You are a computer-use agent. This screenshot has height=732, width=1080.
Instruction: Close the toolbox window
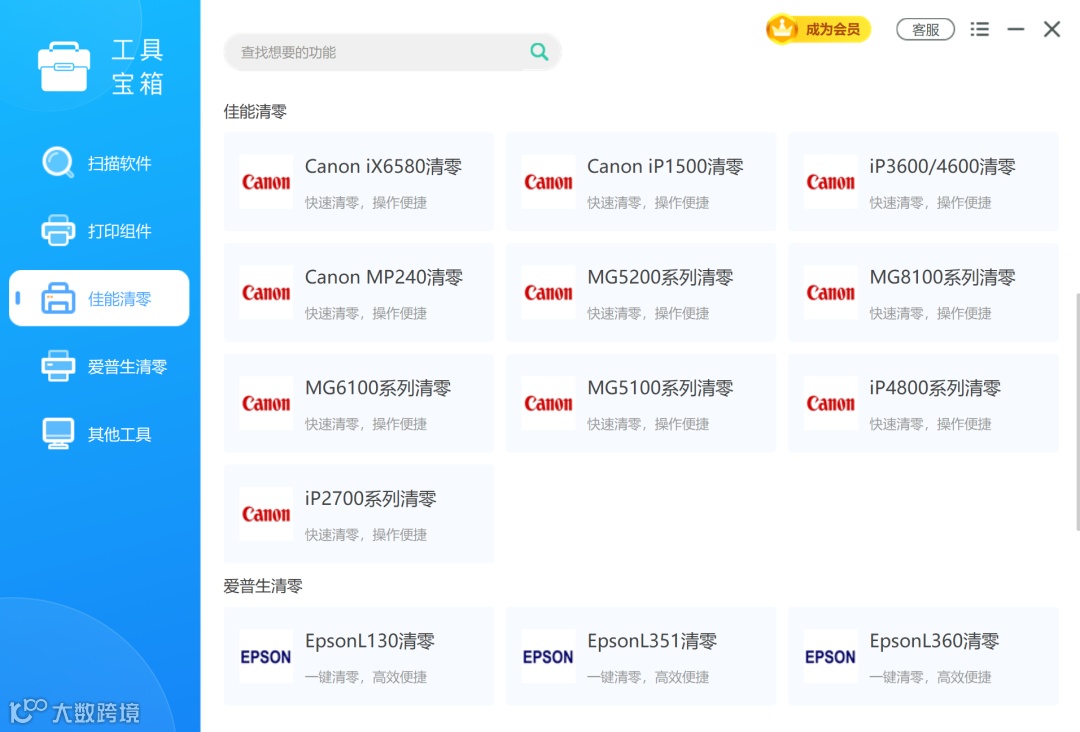(1052, 30)
